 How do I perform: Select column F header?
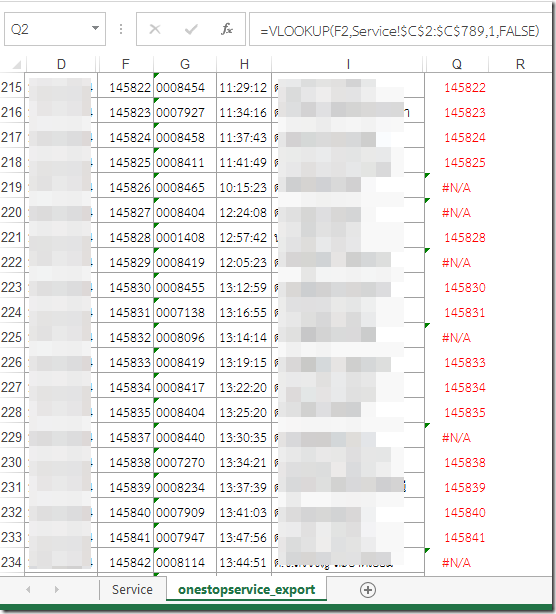click(125, 64)
